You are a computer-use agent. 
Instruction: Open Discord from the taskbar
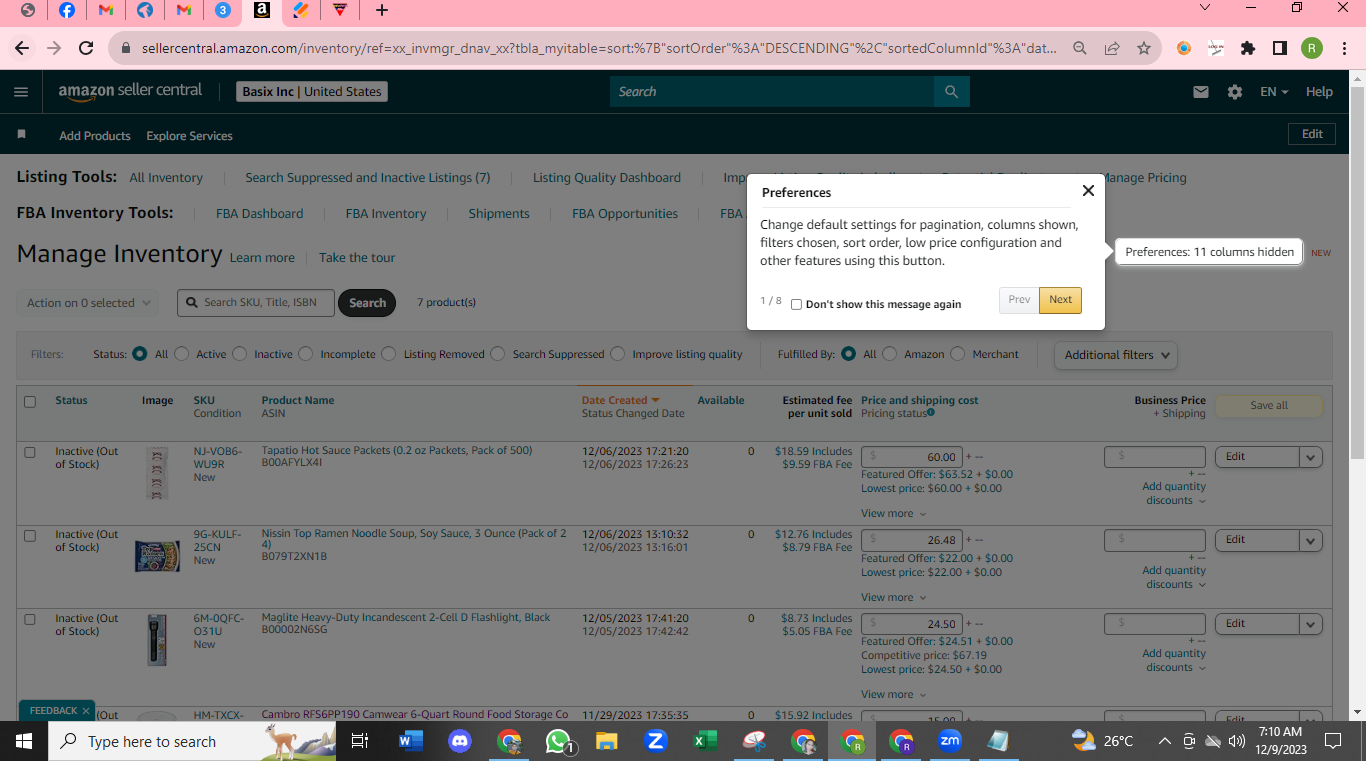[x=460, y=741]
